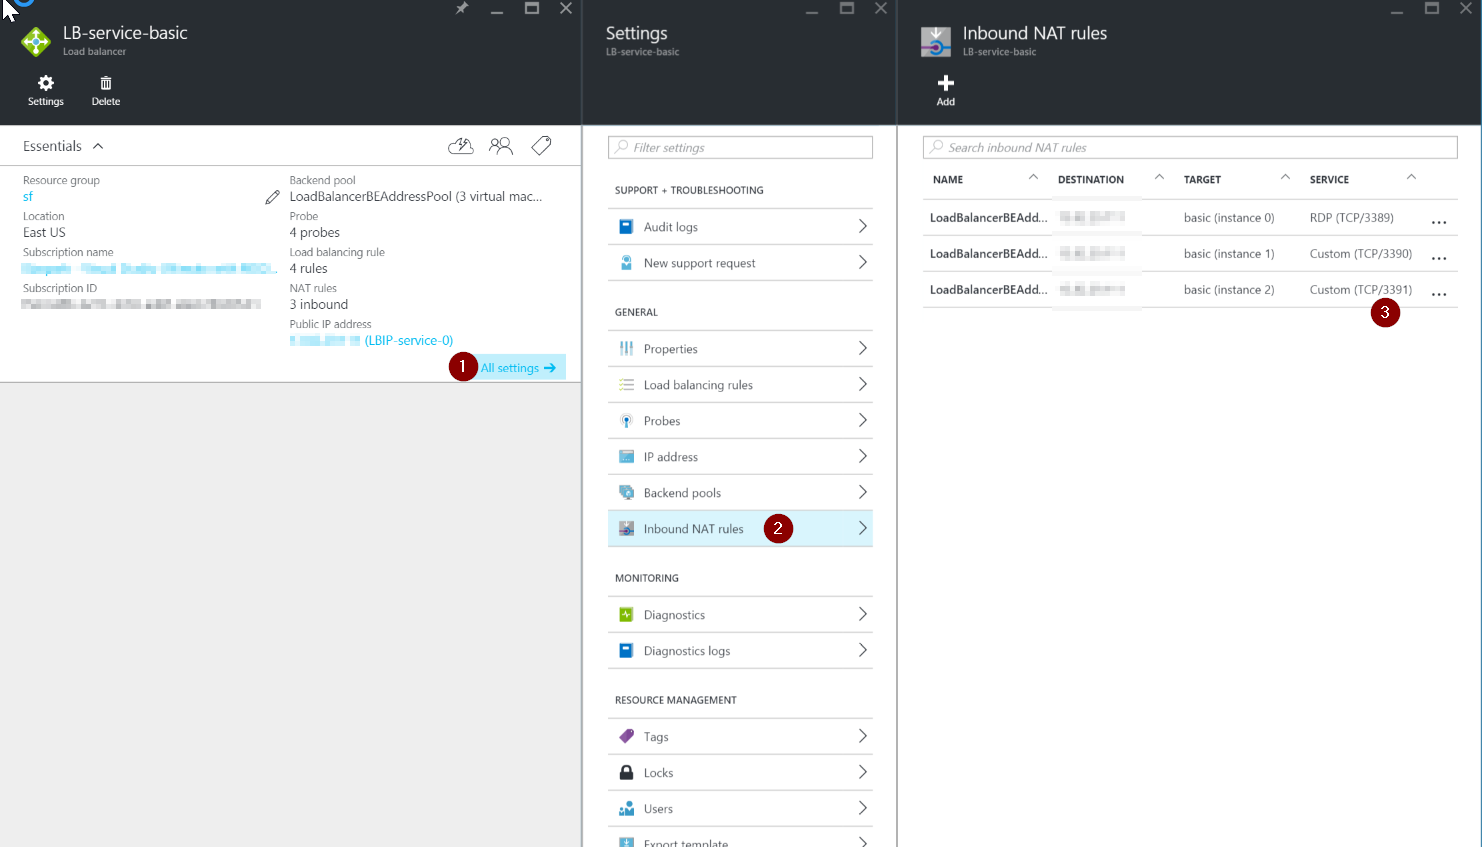Pin the LB-service-basic blade
The image size is (1482, 847).
[462, 8]
